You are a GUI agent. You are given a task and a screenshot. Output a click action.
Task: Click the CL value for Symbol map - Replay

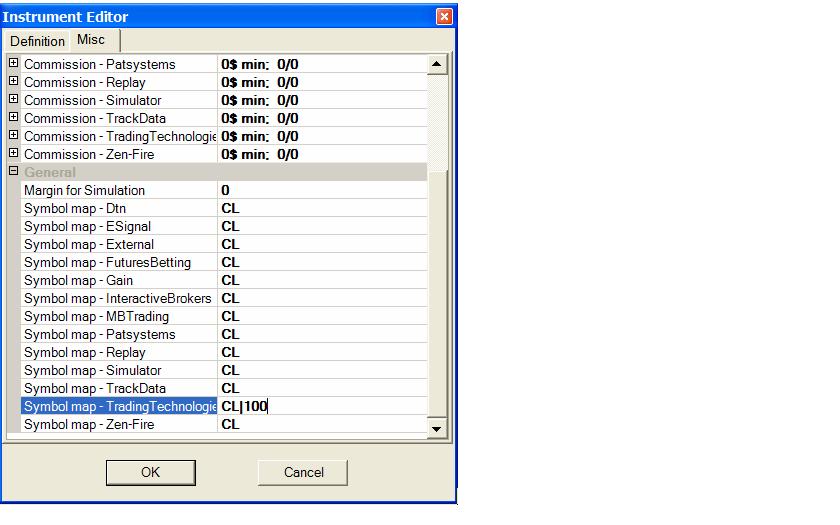click(230, 352)
